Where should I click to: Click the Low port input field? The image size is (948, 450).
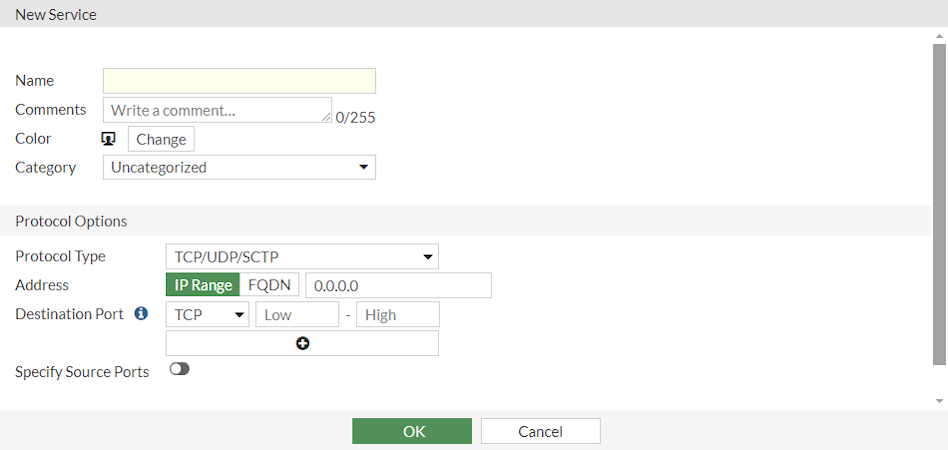(297, 315)
